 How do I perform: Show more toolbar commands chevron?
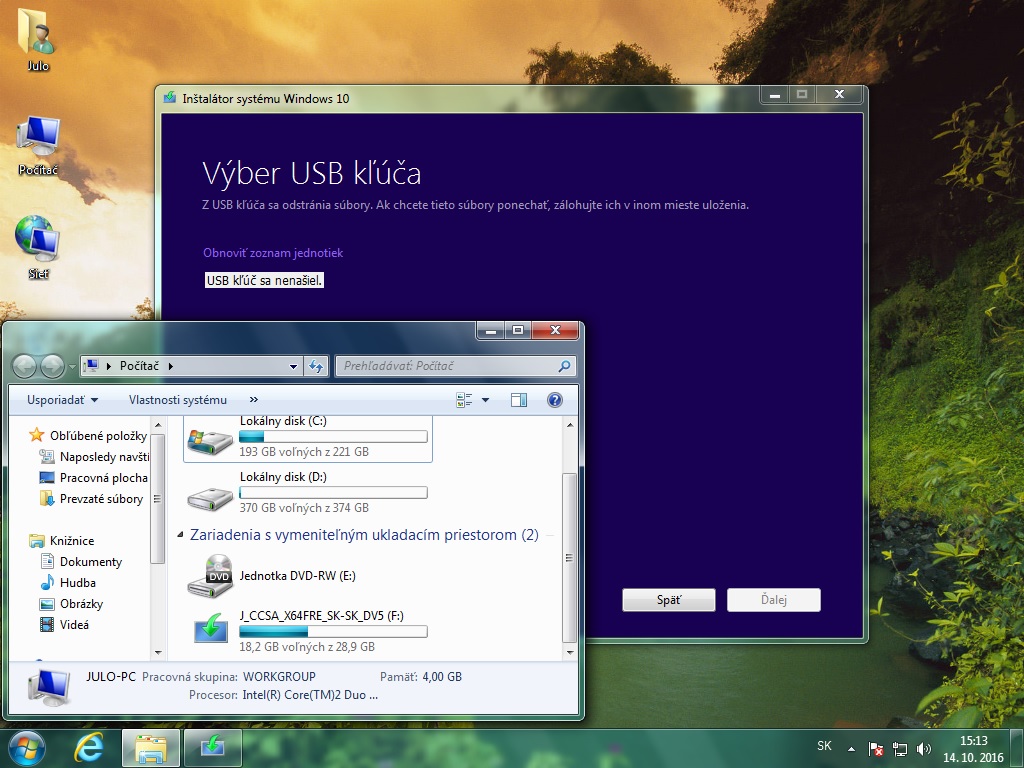point(253,400)
